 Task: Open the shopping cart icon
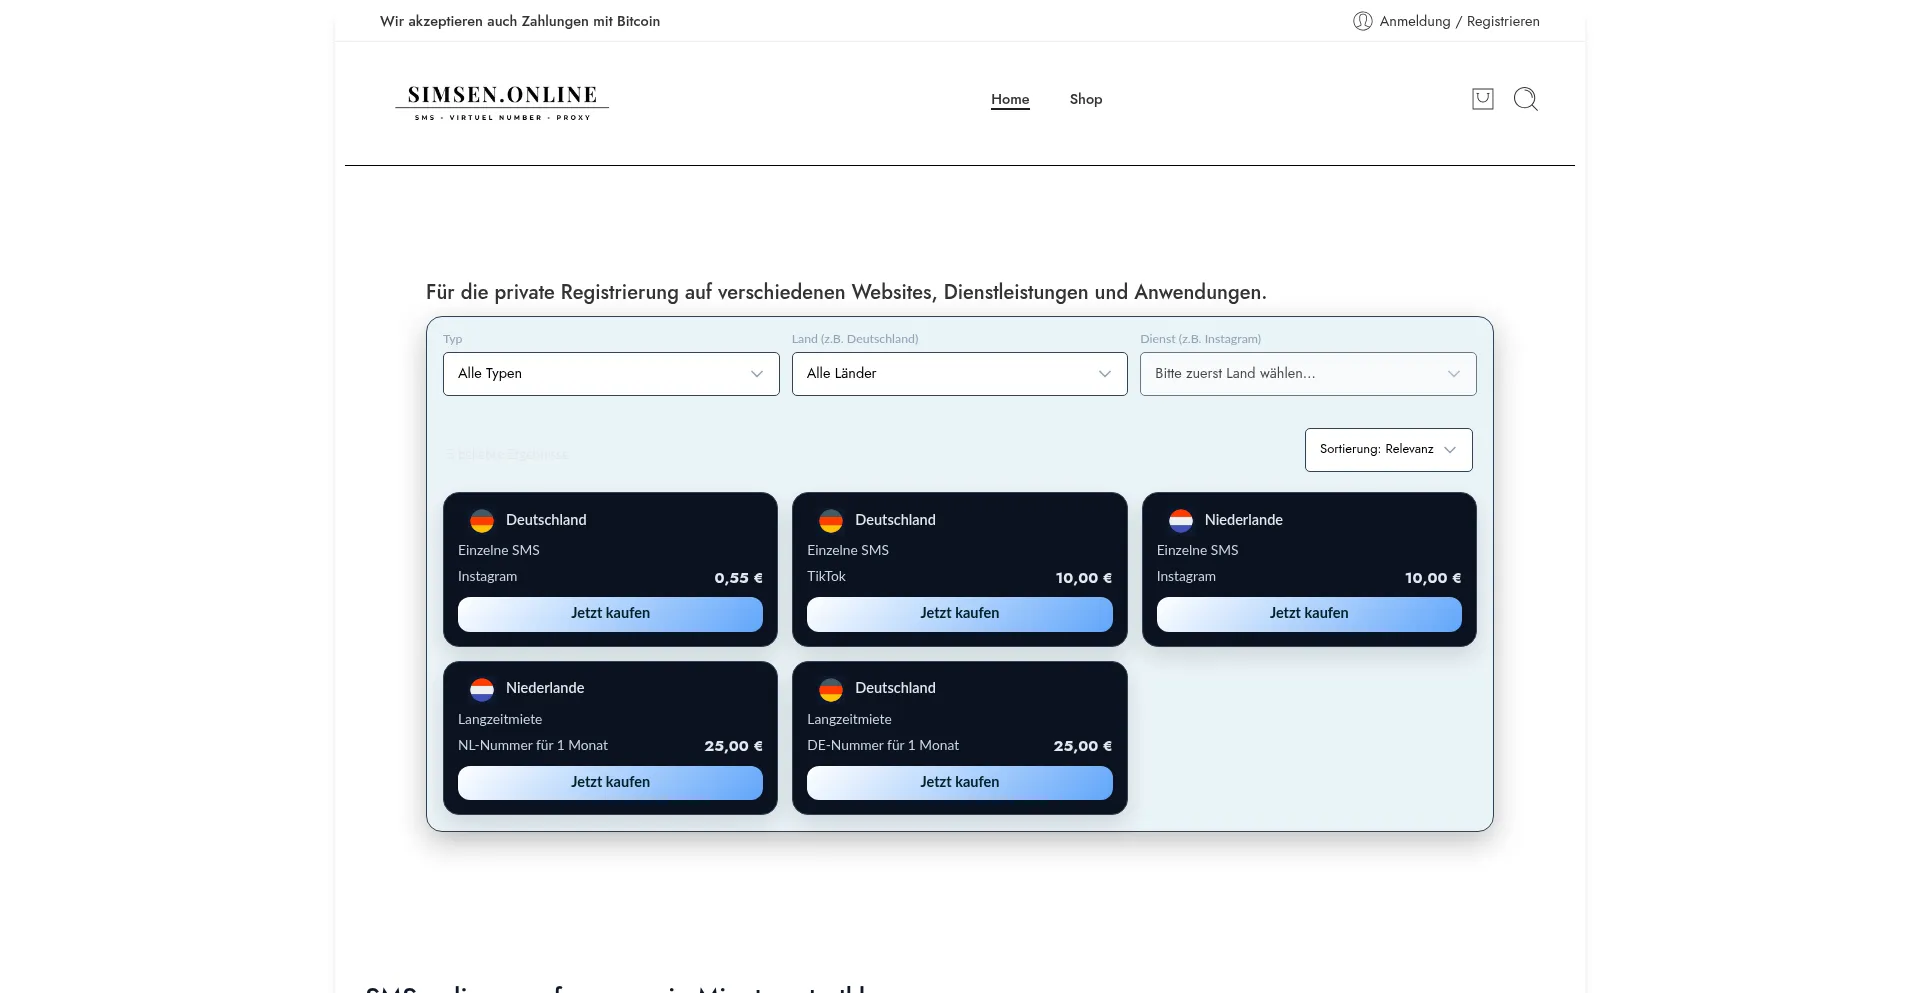pos(1482,99)
